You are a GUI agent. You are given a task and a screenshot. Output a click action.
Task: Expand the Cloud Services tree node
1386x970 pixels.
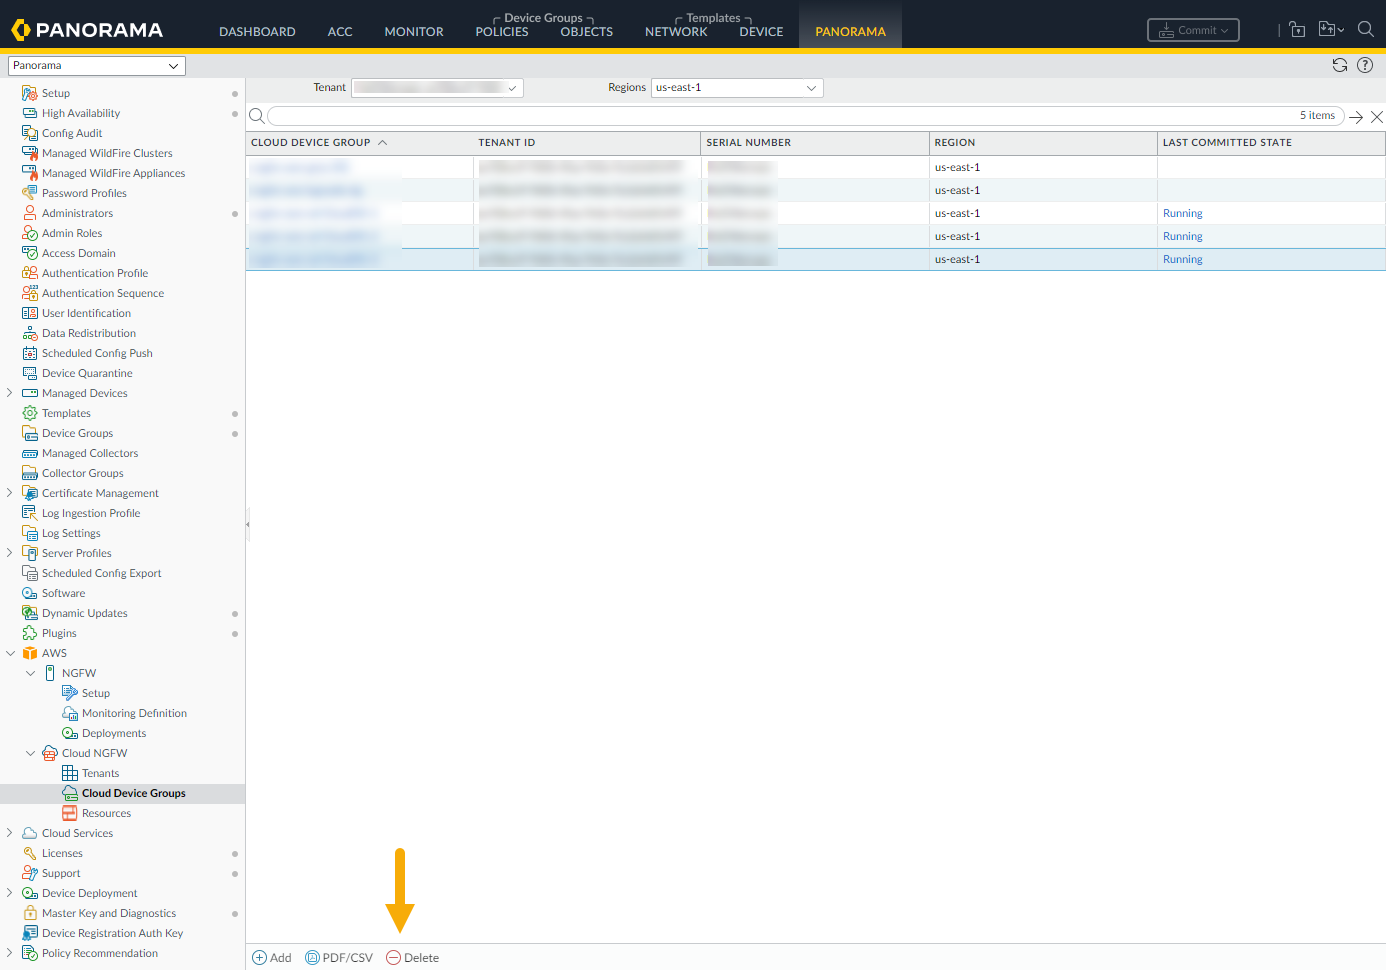pyautogui.click(x=10, y=833)
